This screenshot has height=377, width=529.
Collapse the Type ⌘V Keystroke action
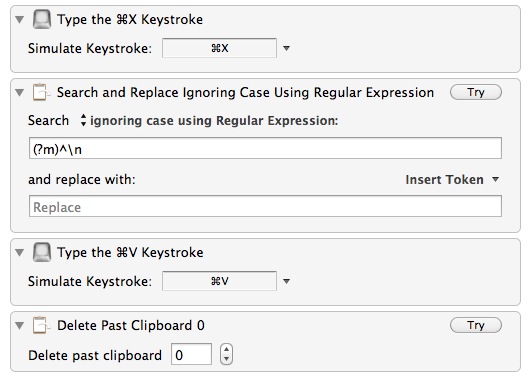(20, 252)
